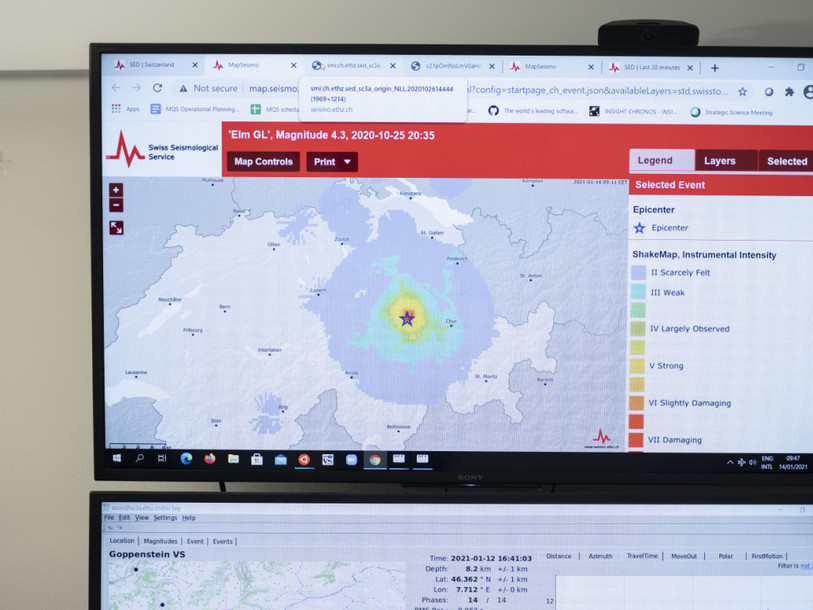Open the Selected tab
Viewport: 813px width, 610px height.
[786, 162]
